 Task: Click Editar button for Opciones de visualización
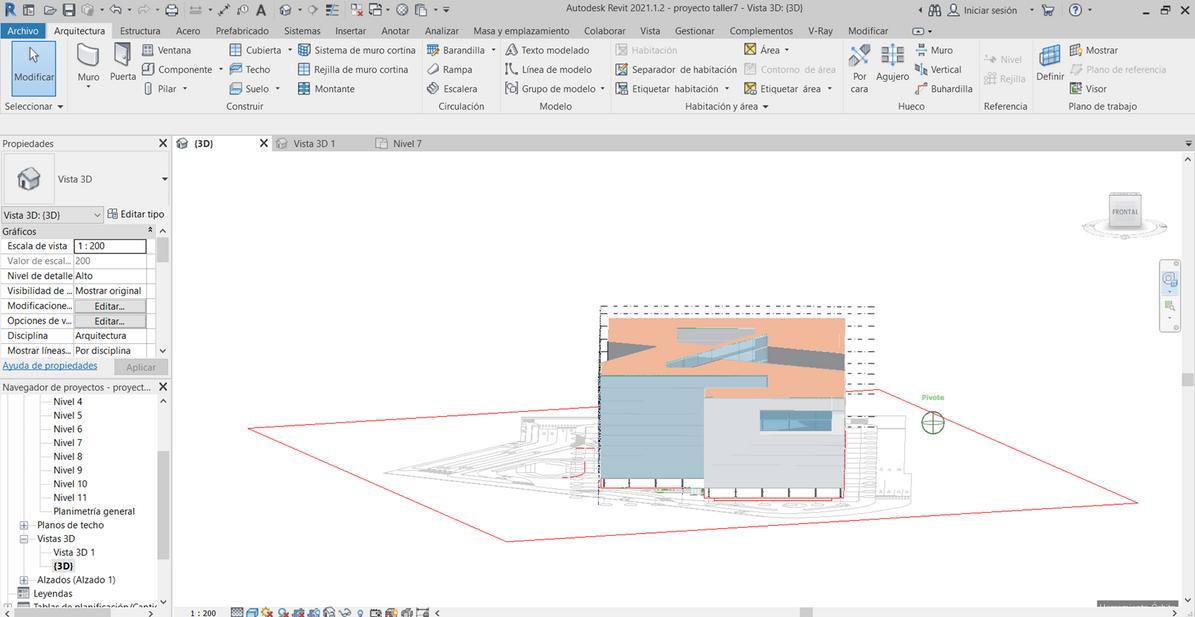click(109, 321)
